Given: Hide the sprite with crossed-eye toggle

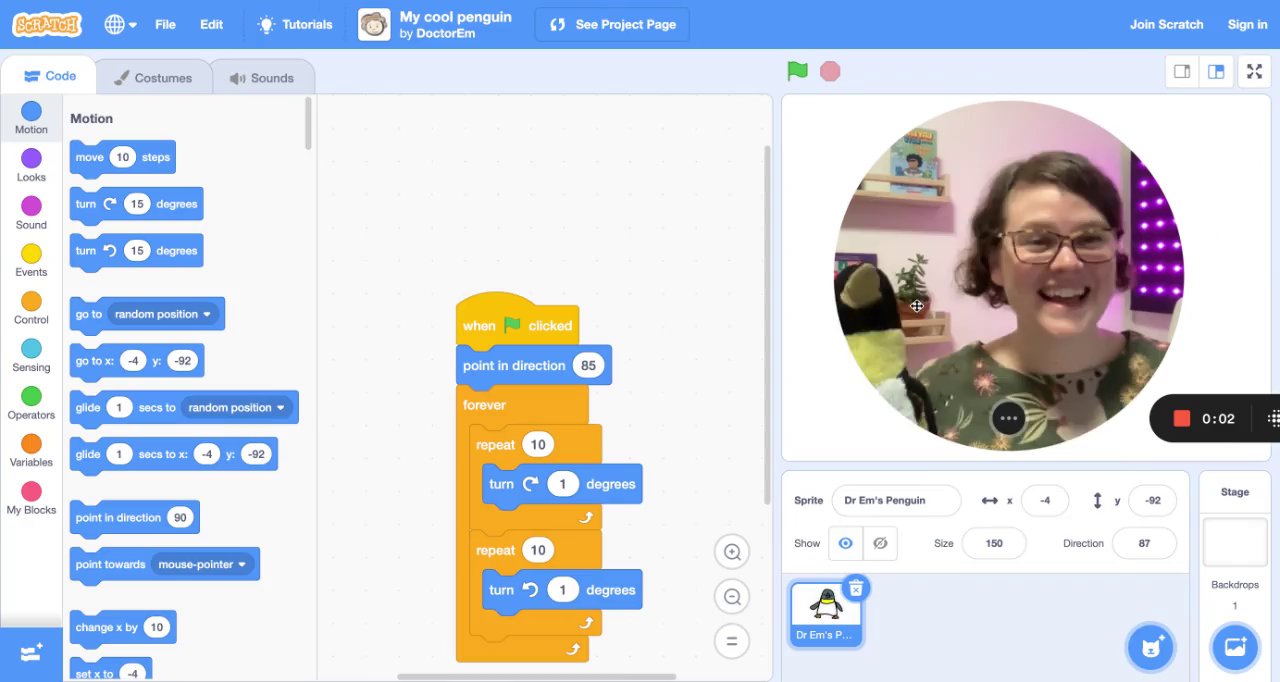Looking at the screenshot, I should tap(880, 543).
